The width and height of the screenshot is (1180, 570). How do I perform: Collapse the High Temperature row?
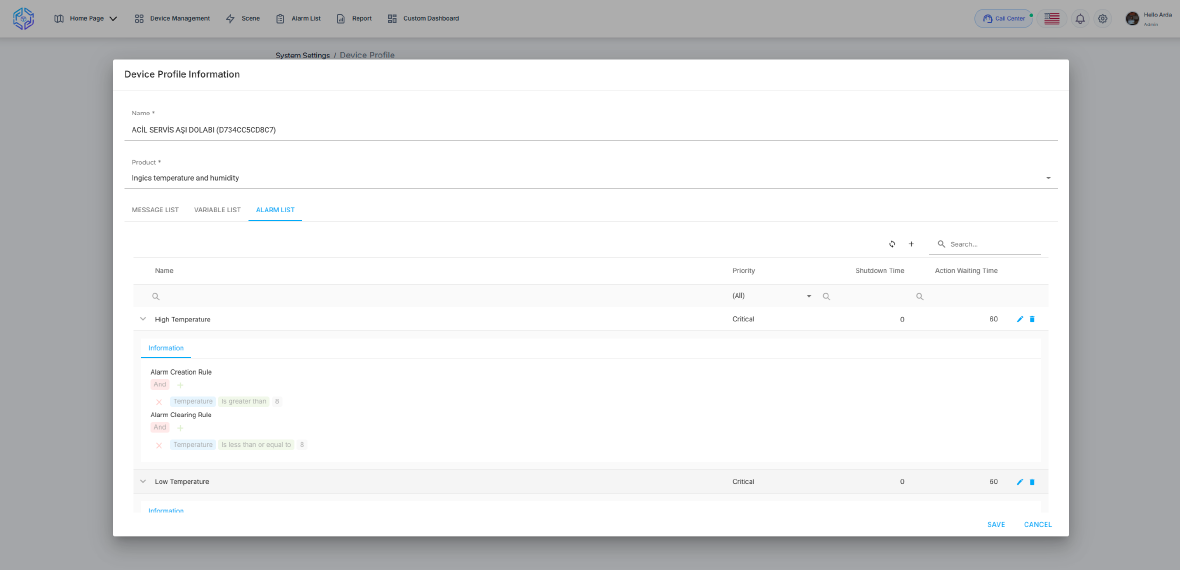[x=143, y=319]
